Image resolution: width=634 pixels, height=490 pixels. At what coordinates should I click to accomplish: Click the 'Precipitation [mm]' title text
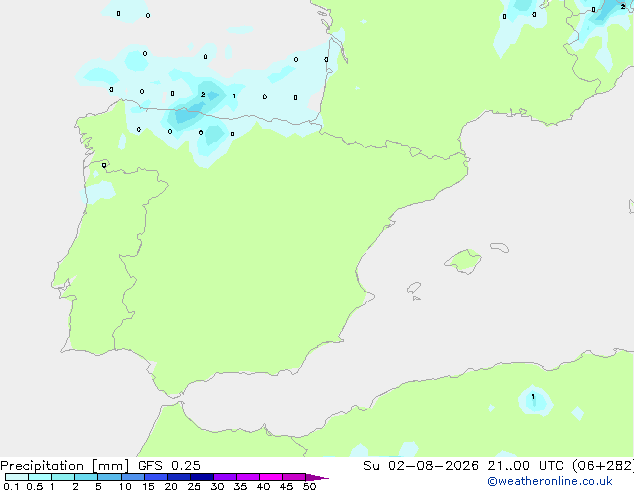pos(65,466)
